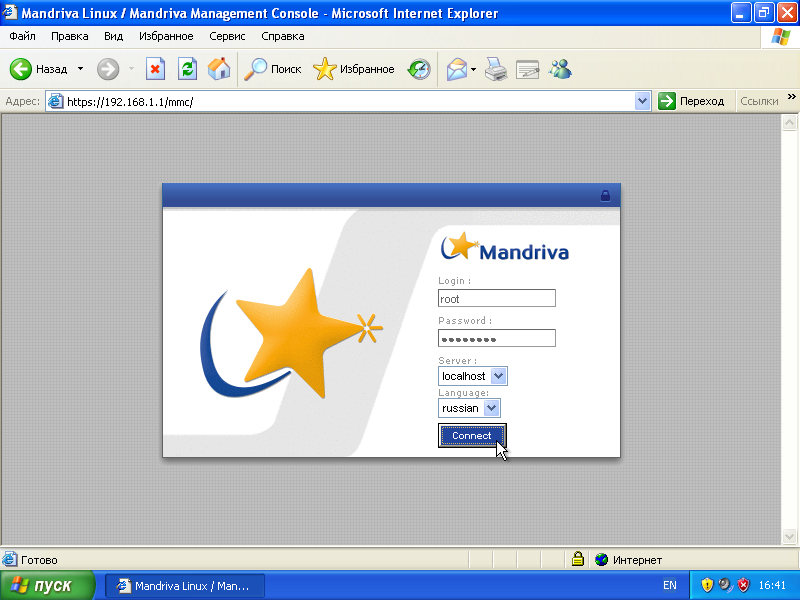Click the Mandriva logo above login form
The width and height of the screenshot is (800, 600).
(x=505, y=247)
